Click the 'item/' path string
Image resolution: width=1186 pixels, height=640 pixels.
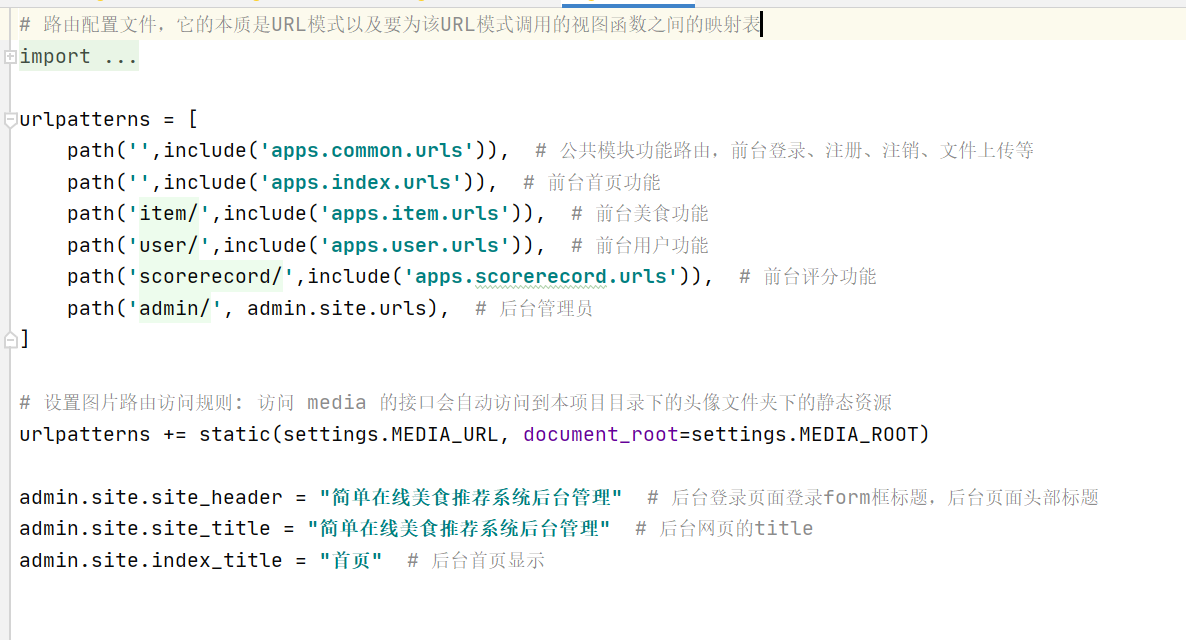169,213
